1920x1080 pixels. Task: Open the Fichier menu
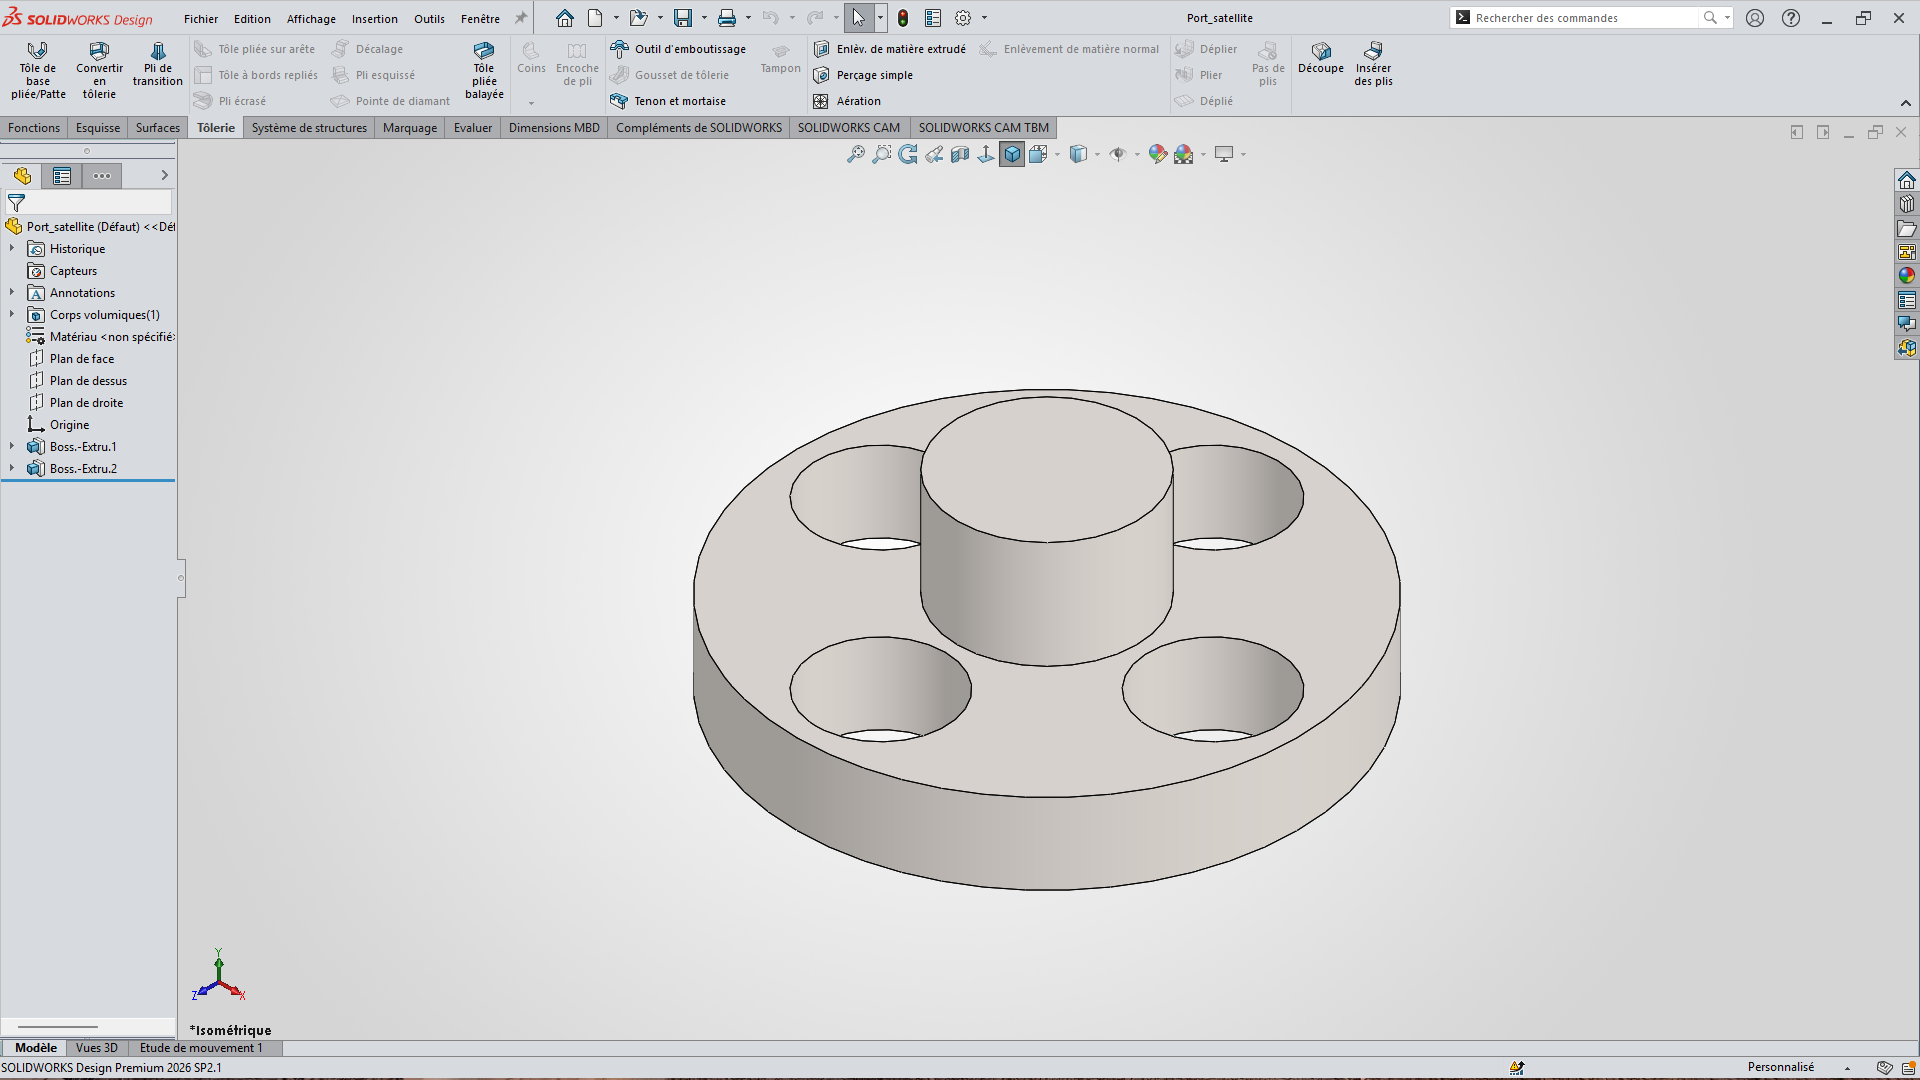pyautogui.click(x=201, y=19)
